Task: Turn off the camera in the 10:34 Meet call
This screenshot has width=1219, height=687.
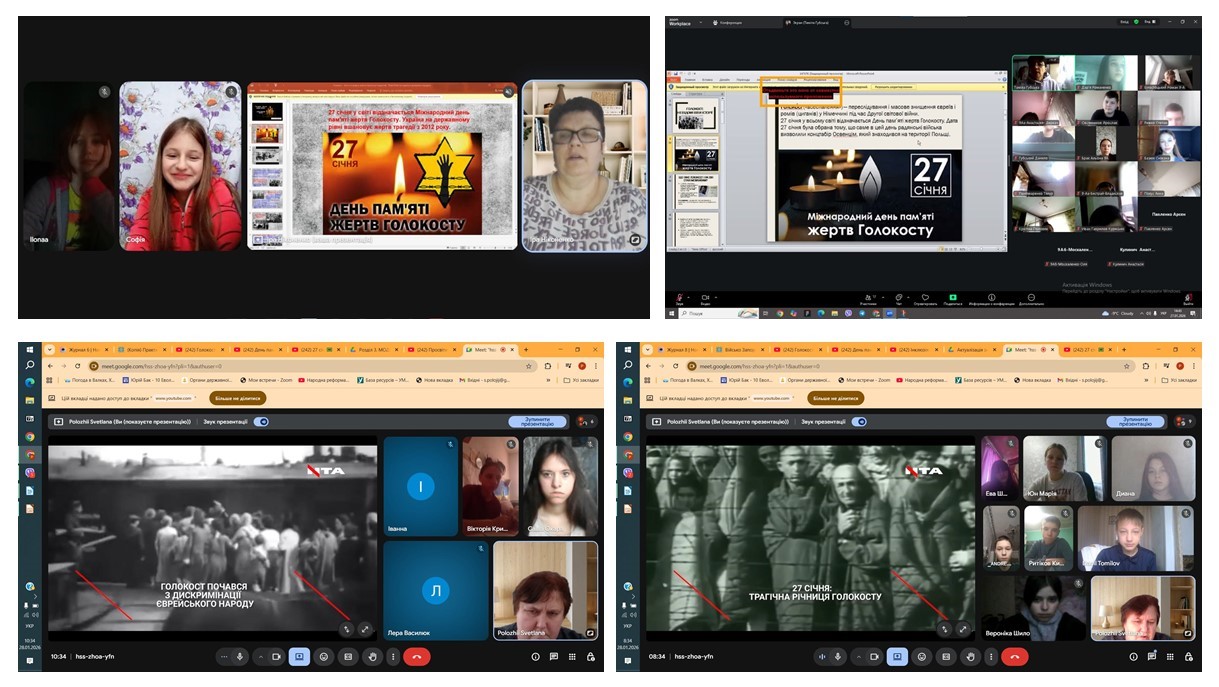Action: [x=276, y=657]
